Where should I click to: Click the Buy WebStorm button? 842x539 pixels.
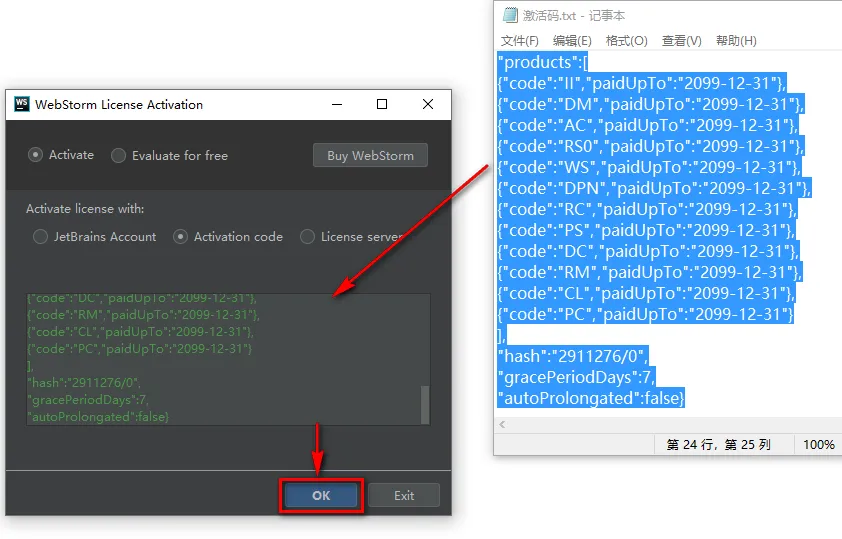[371, 155]
